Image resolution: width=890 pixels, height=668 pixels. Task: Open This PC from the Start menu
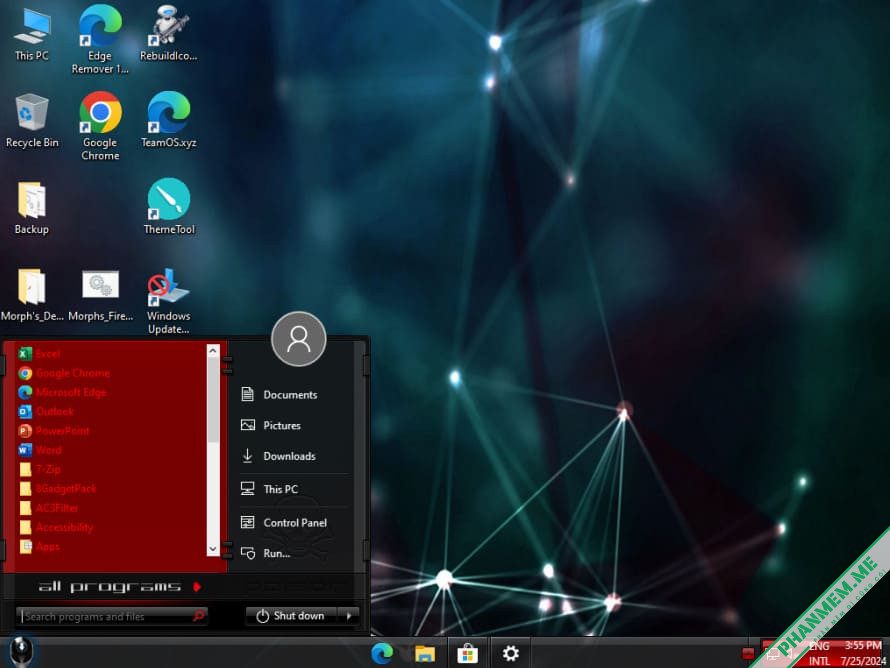pyautogui.click(x=269, y=489)
